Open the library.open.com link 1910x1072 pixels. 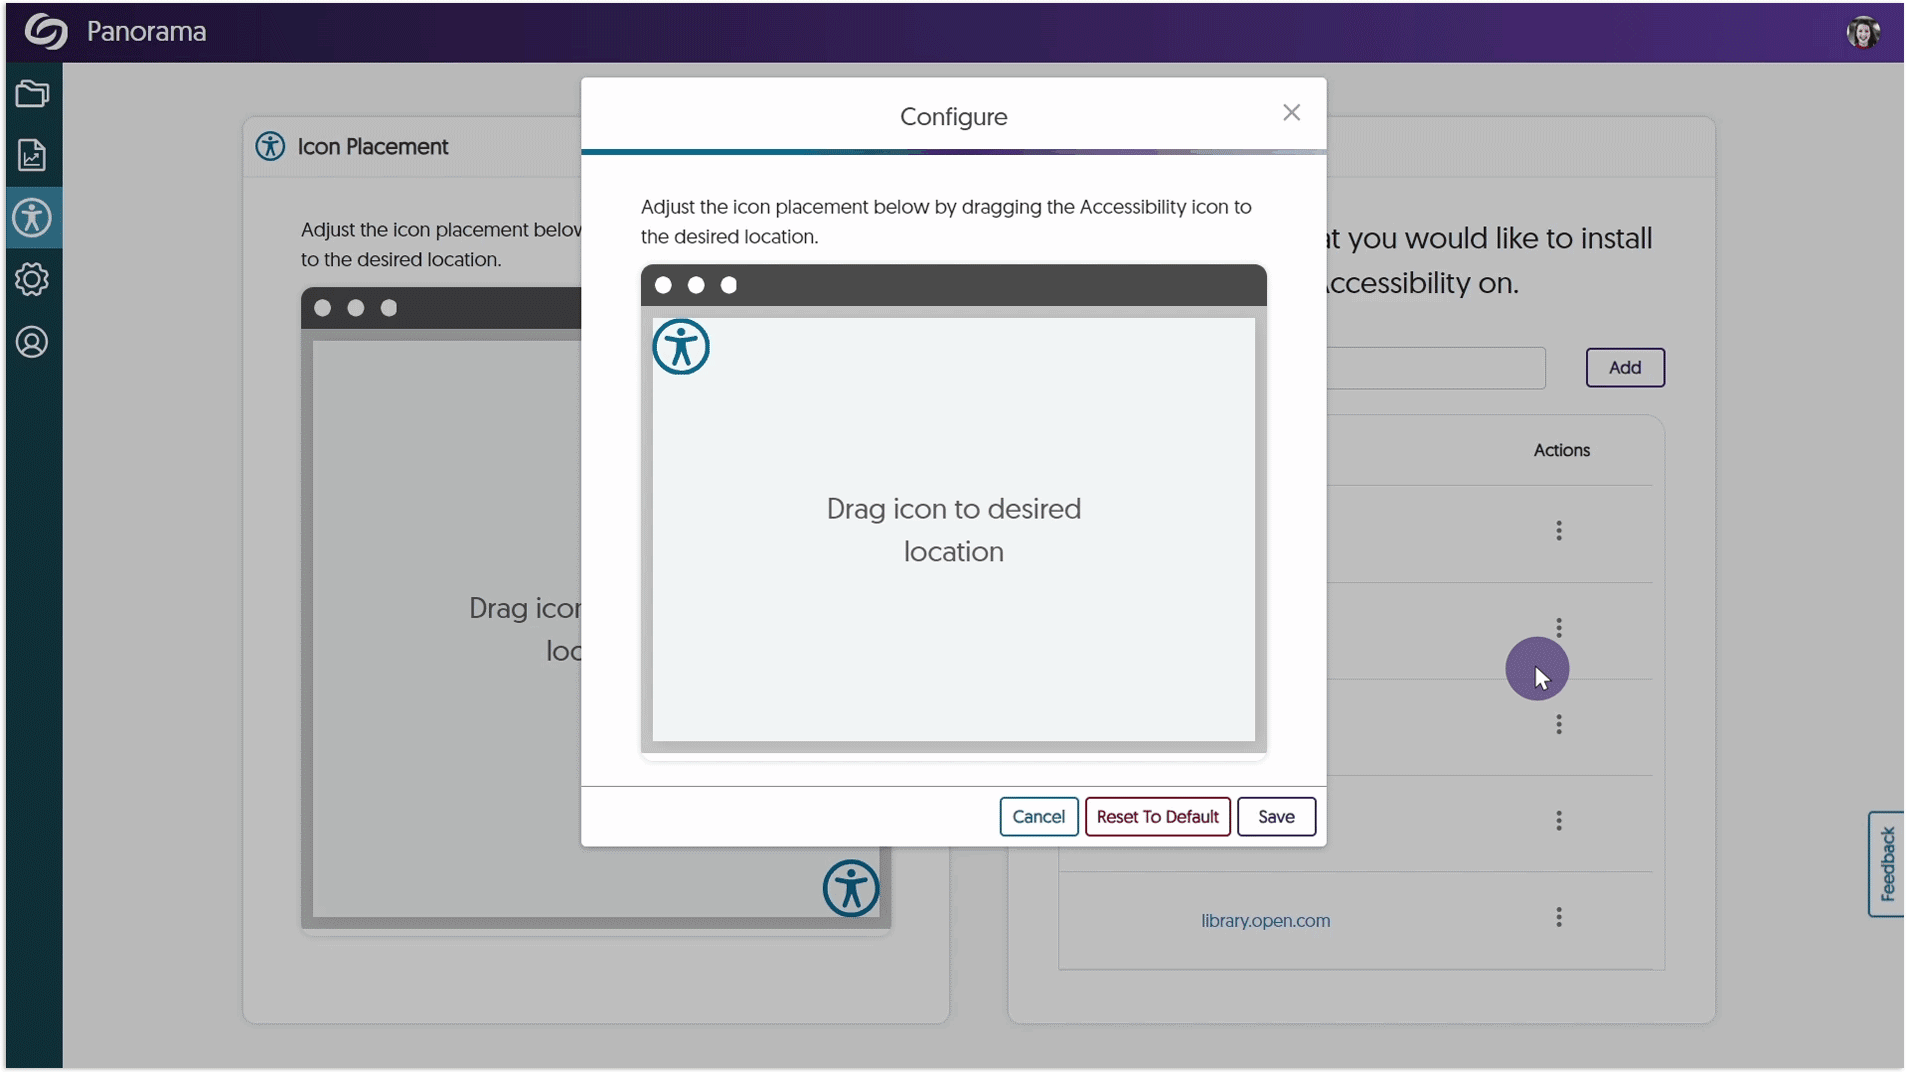click(1265, 920)
